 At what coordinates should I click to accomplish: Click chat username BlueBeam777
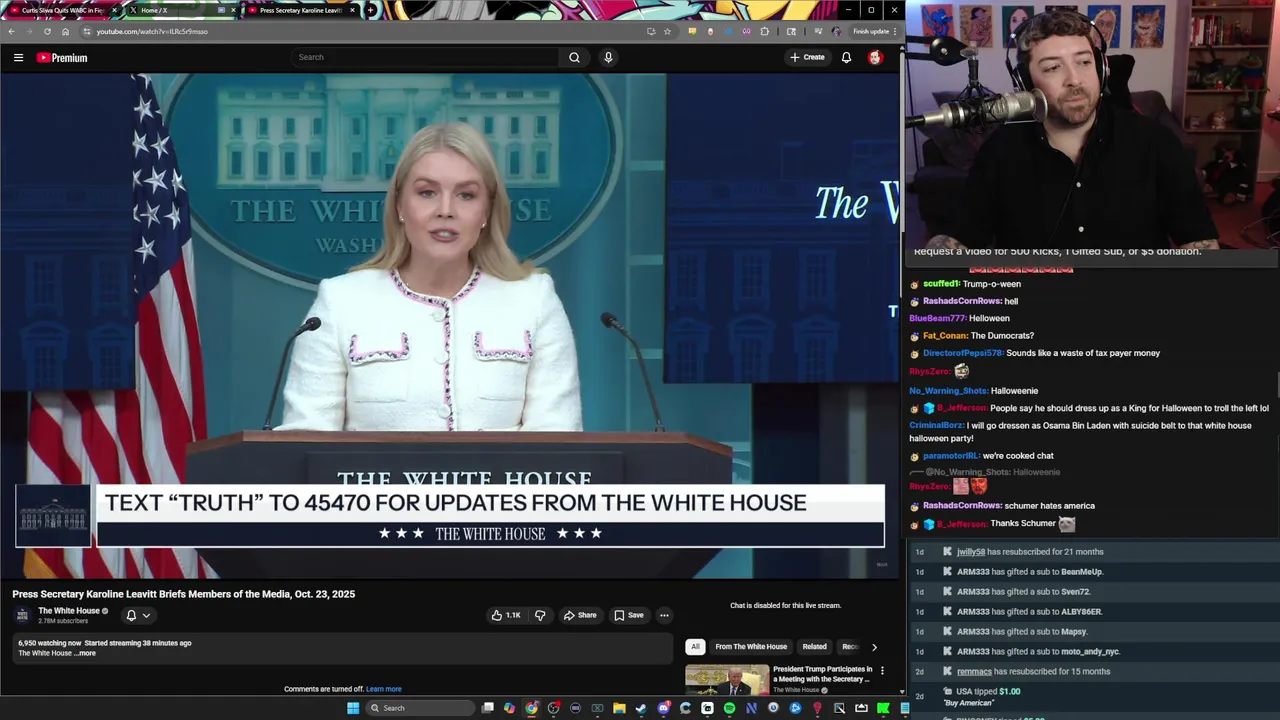coord(937,318)
